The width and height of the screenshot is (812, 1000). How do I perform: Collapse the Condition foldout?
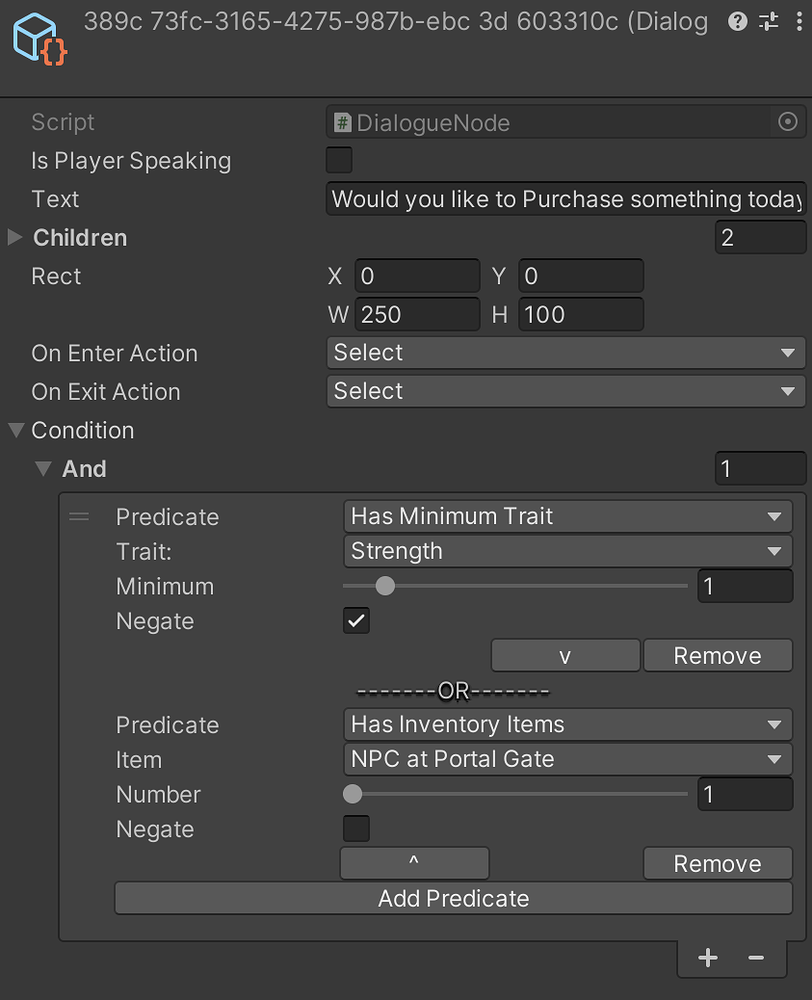pyautogui.click(x=17, y=430)
